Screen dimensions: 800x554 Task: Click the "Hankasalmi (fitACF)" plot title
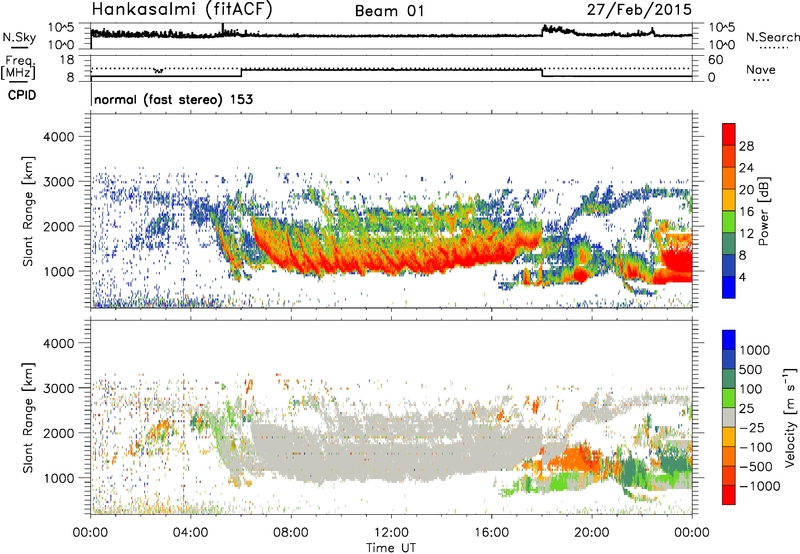[182, 10]
